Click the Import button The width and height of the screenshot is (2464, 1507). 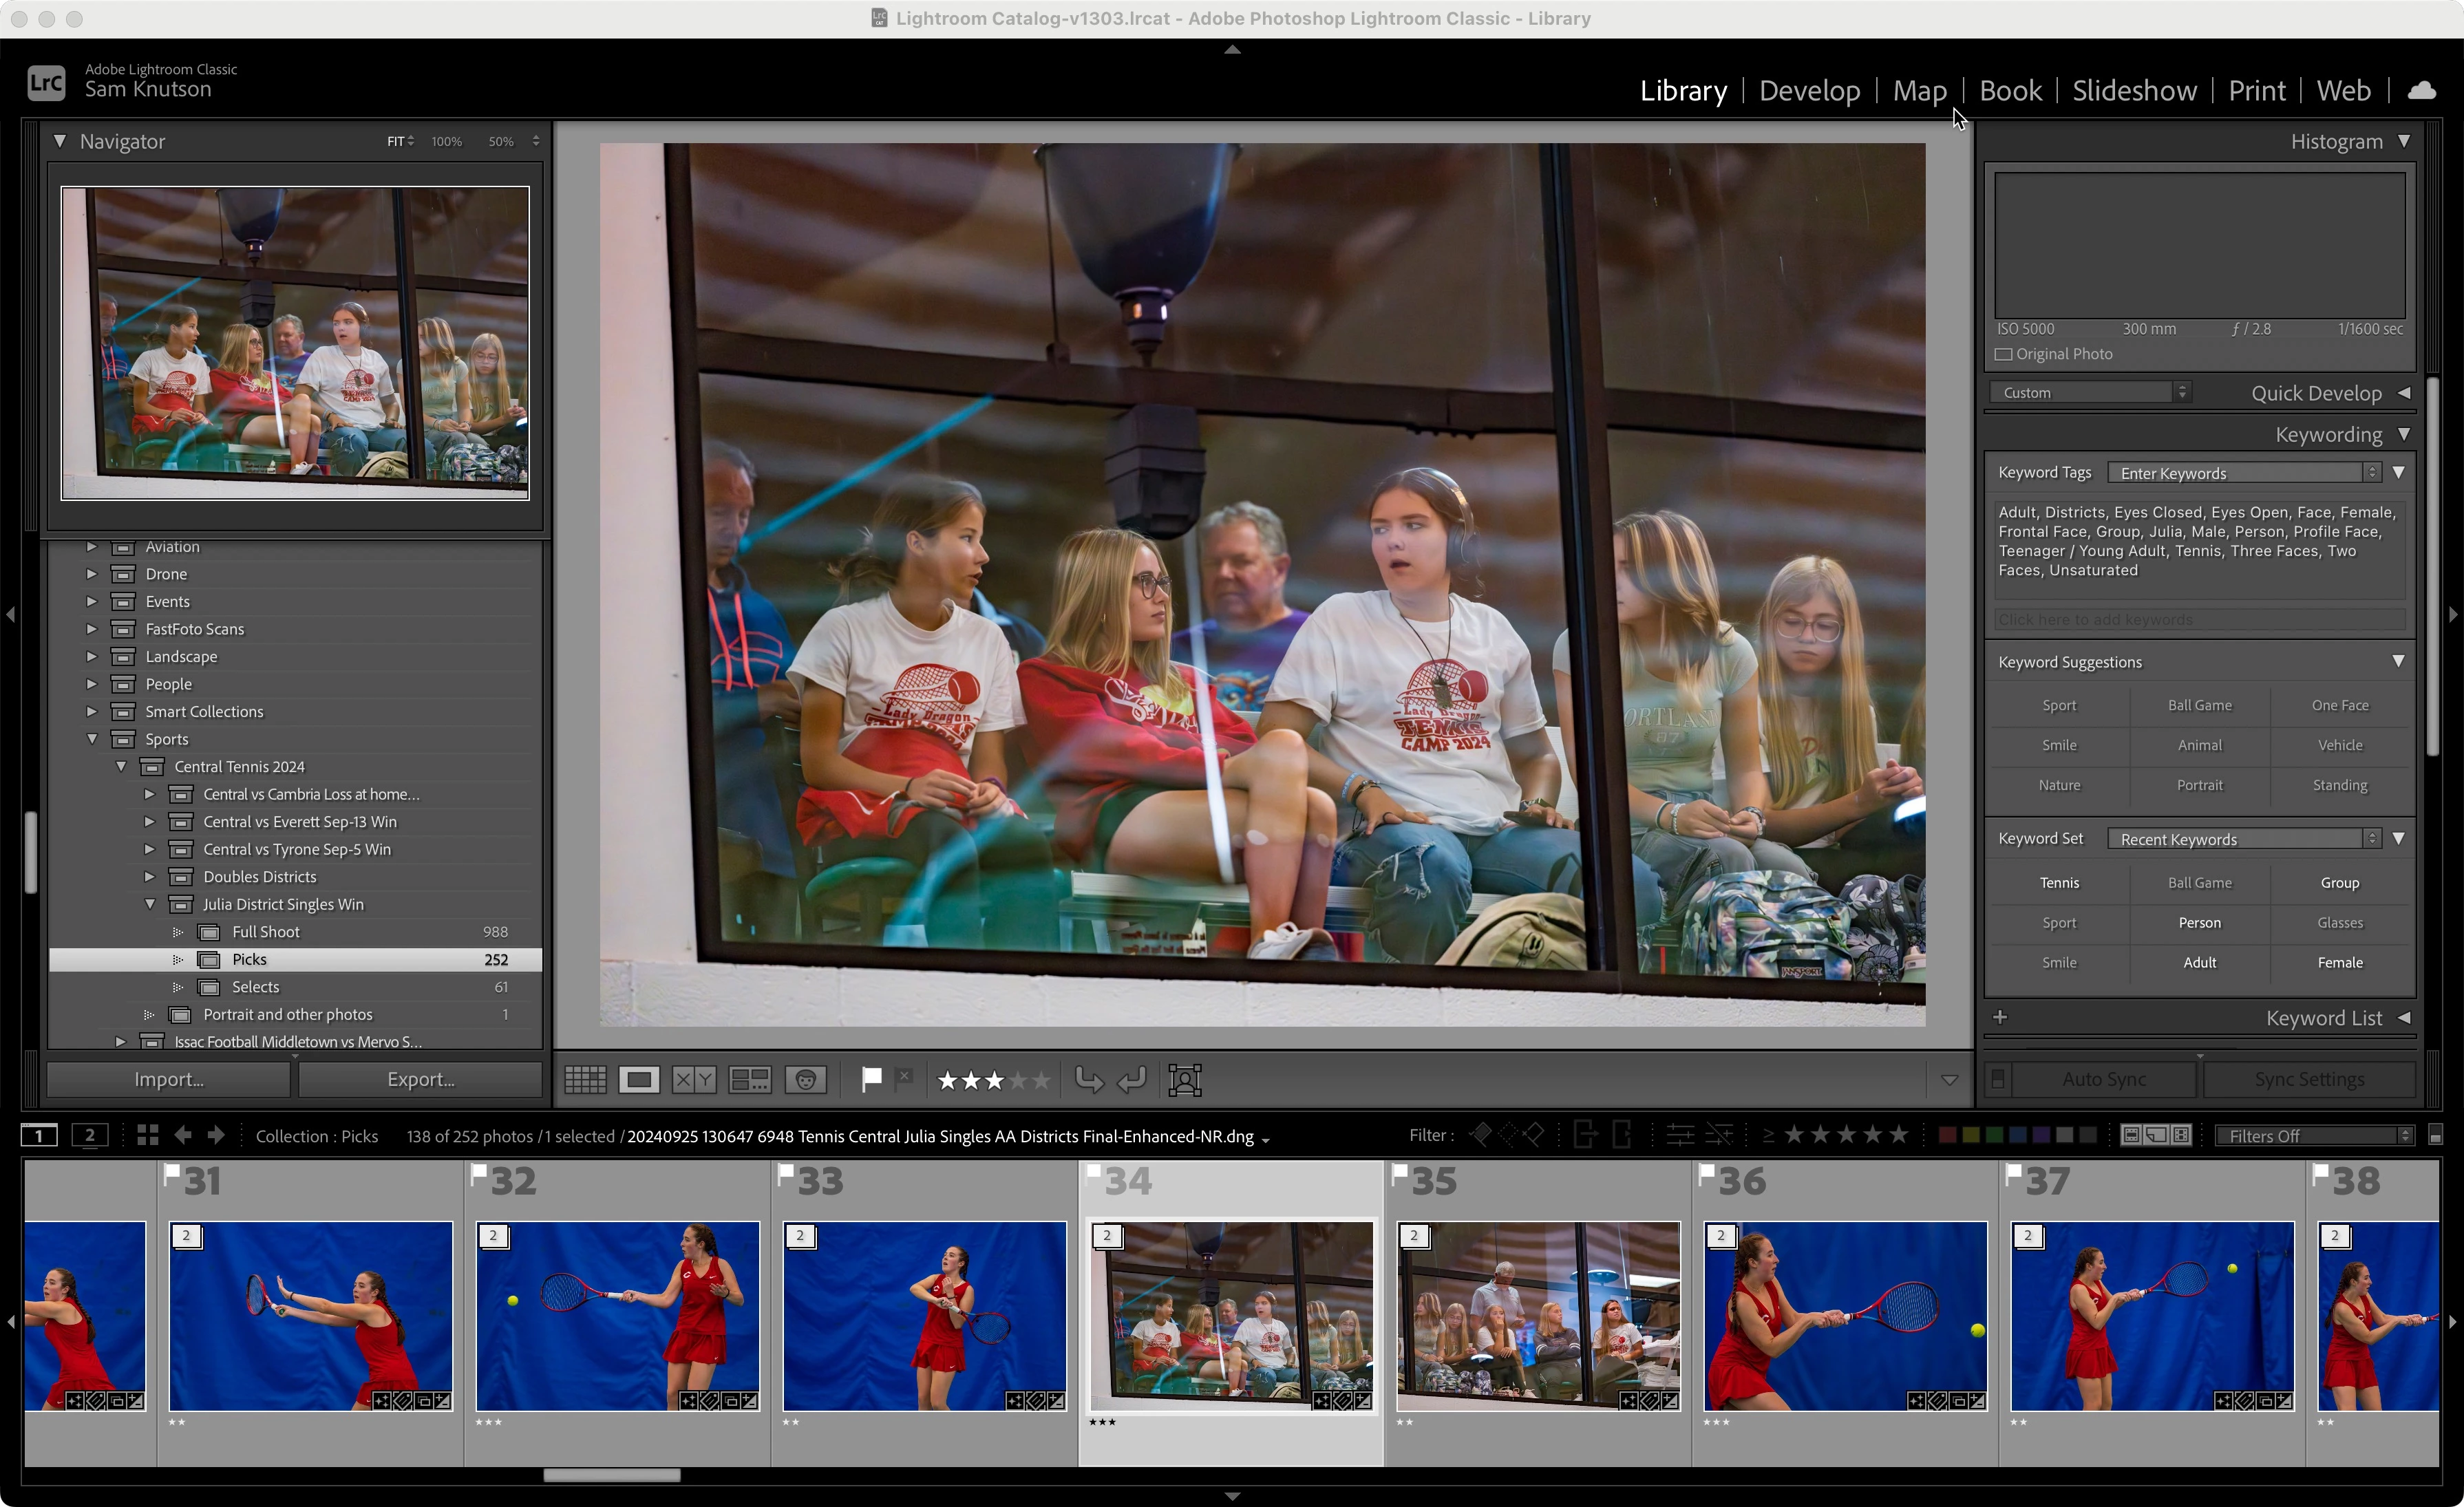[169, 1079]
